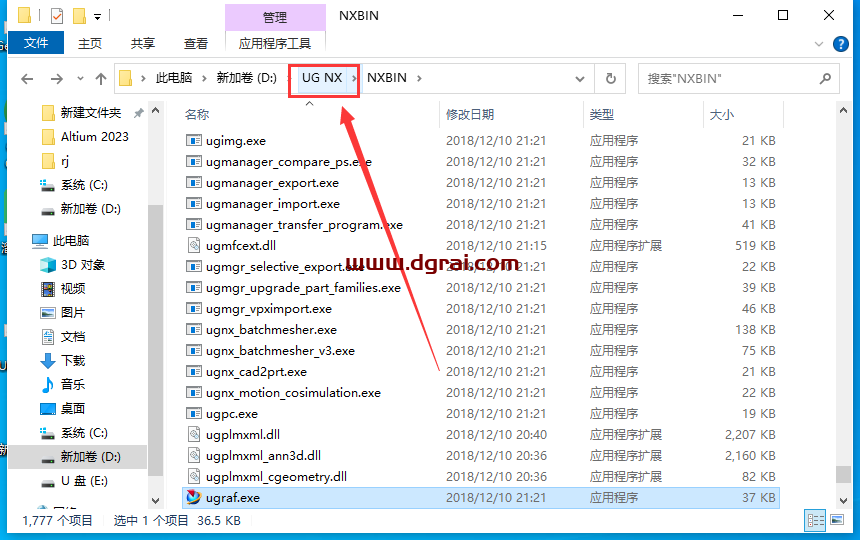Click the ugplmxml.dll file icon
860x540 pixels.
click(194, 434)
